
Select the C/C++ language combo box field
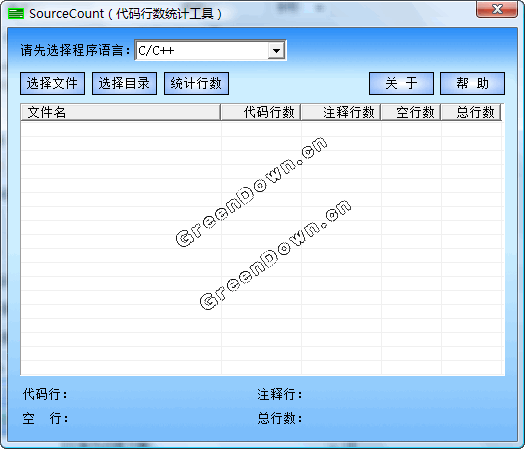tap(210, 51)
